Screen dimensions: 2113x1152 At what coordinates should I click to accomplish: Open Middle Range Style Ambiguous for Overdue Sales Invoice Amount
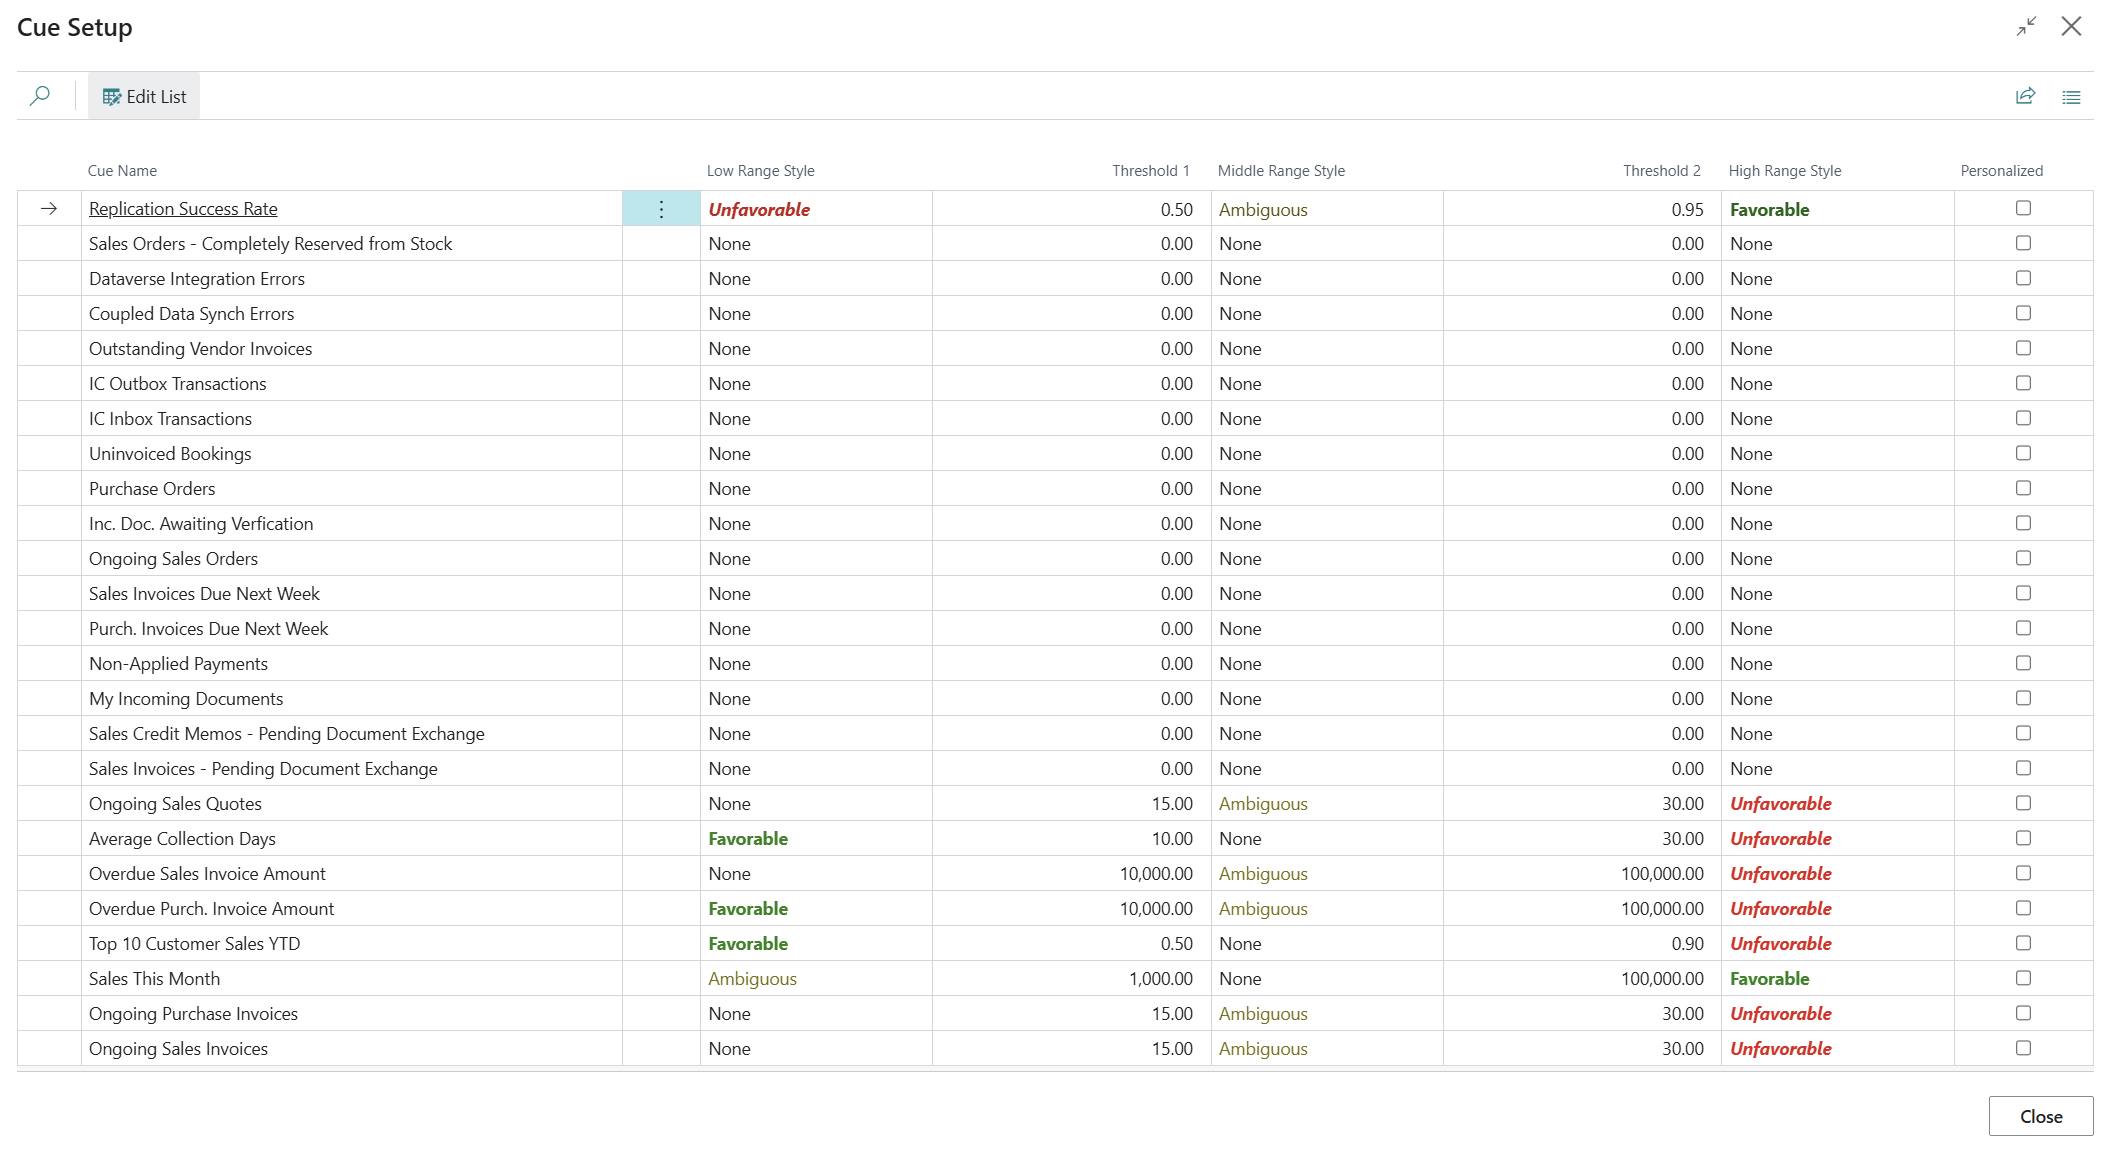click(x=1263, y=874)
